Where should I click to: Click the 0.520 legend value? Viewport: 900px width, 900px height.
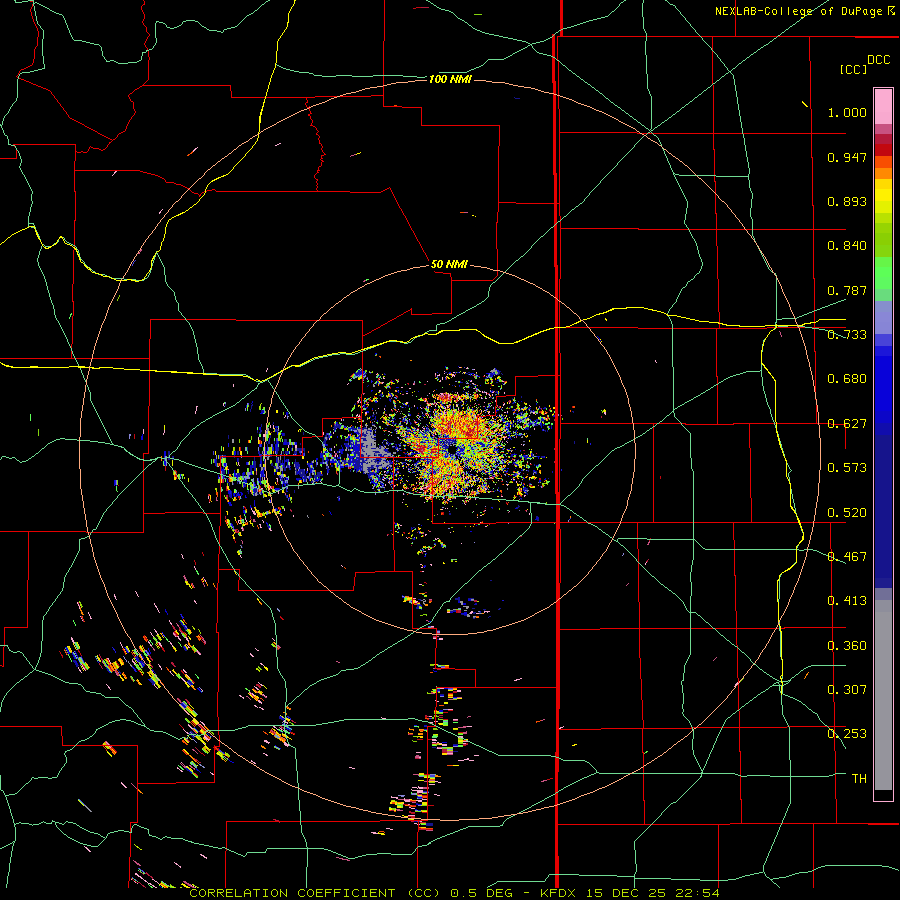tap(847, 513)
